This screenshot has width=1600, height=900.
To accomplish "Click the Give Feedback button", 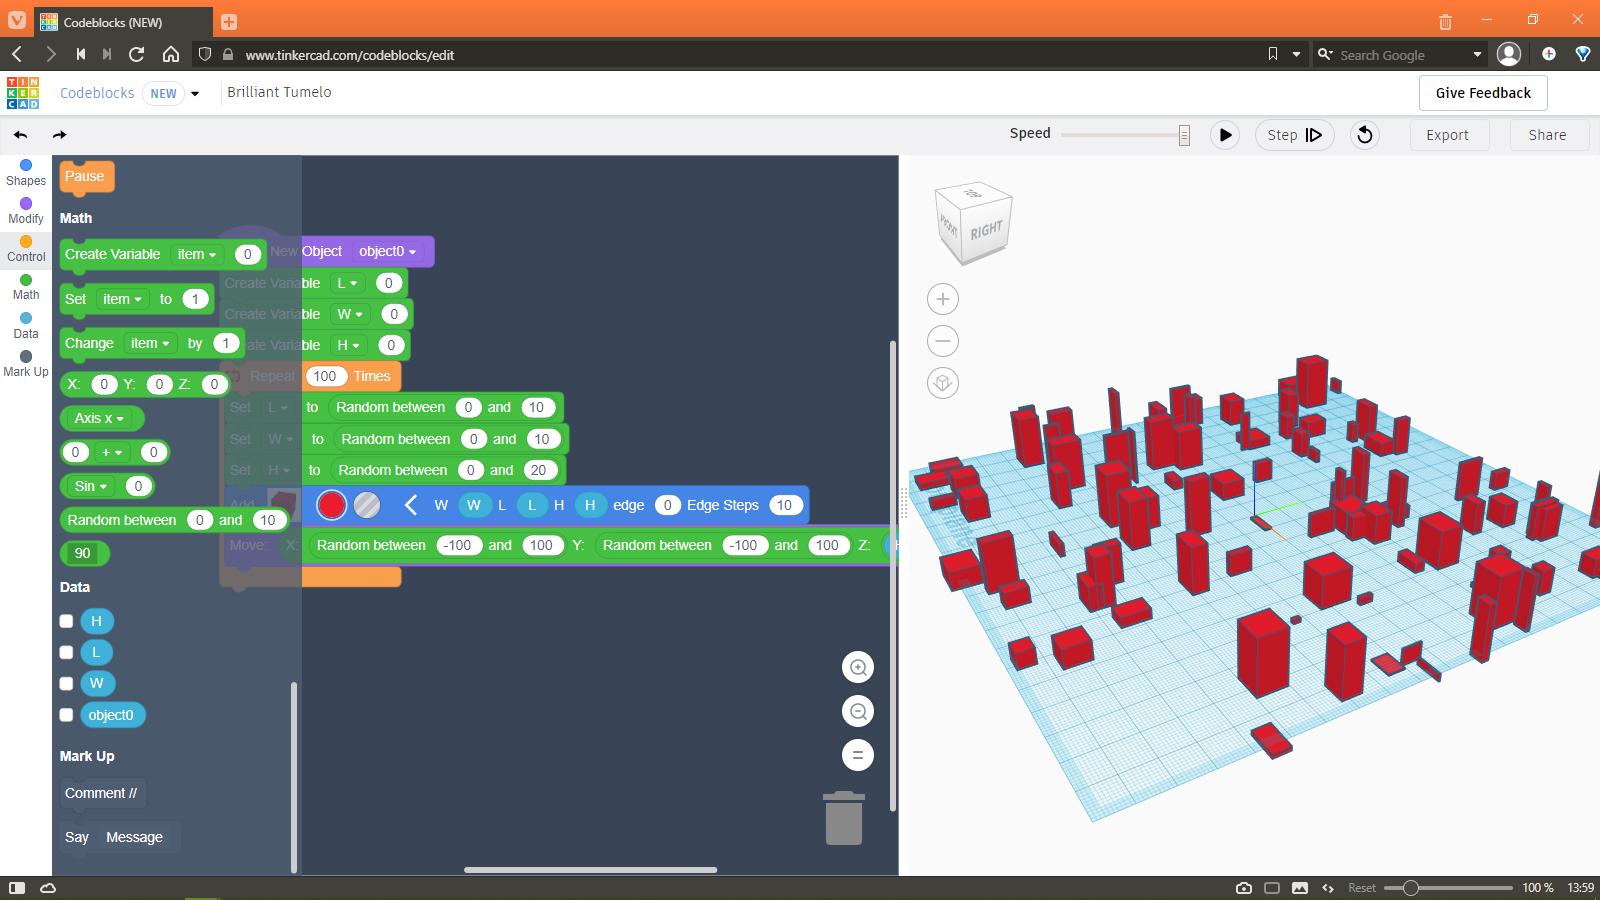I will coord(1483,93).
